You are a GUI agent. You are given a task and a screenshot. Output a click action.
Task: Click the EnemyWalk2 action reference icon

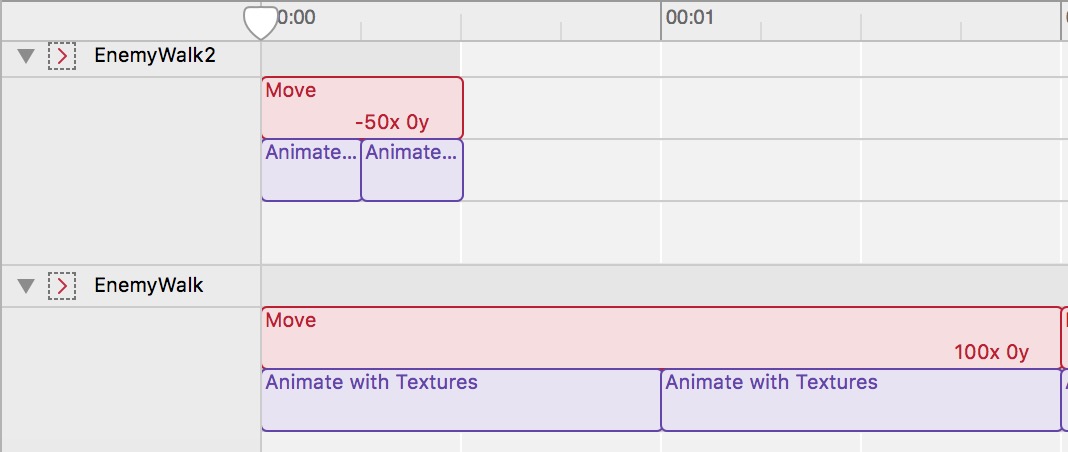coord(62,57)
